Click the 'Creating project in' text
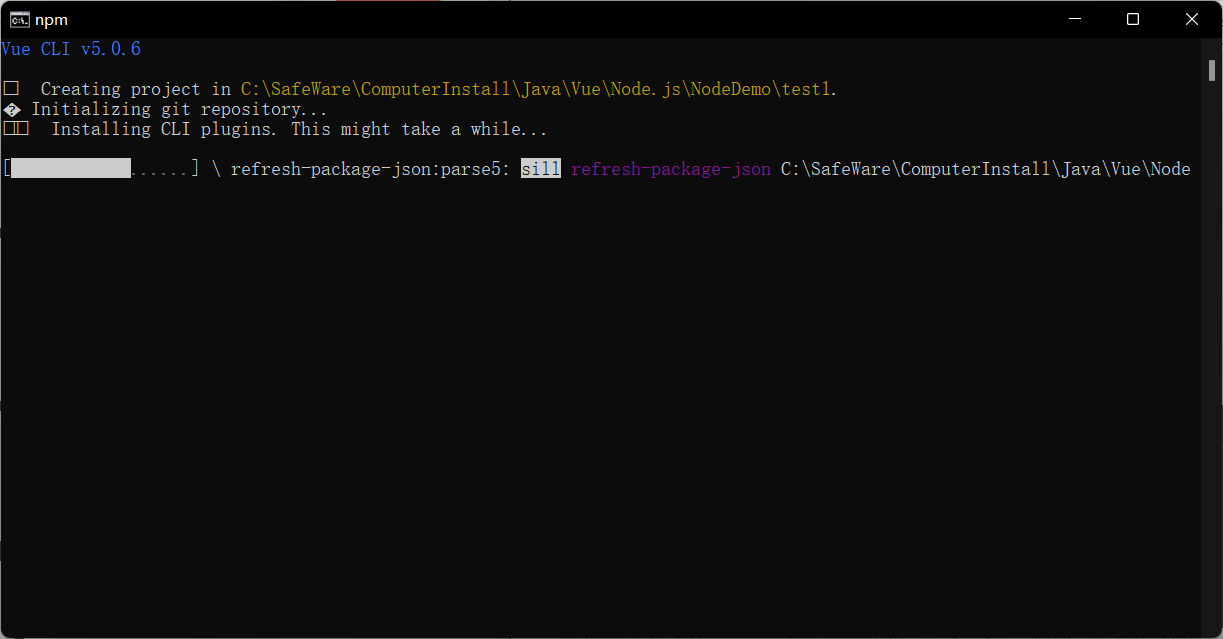Viewport: 1223px width, 639px height. click(136, 89)
